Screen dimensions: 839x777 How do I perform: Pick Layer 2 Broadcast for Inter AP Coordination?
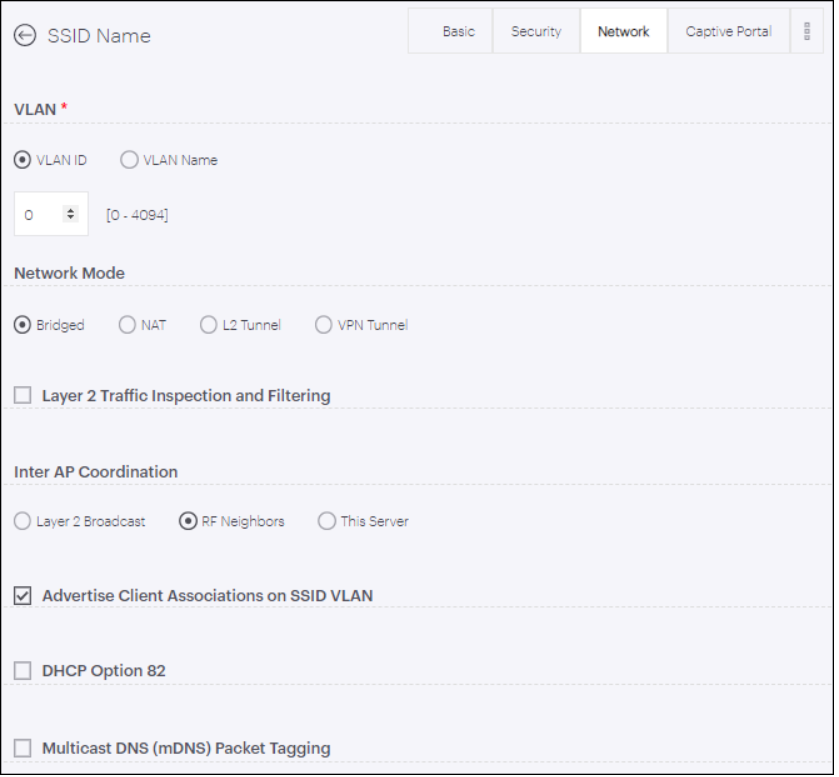pos(22,520)
